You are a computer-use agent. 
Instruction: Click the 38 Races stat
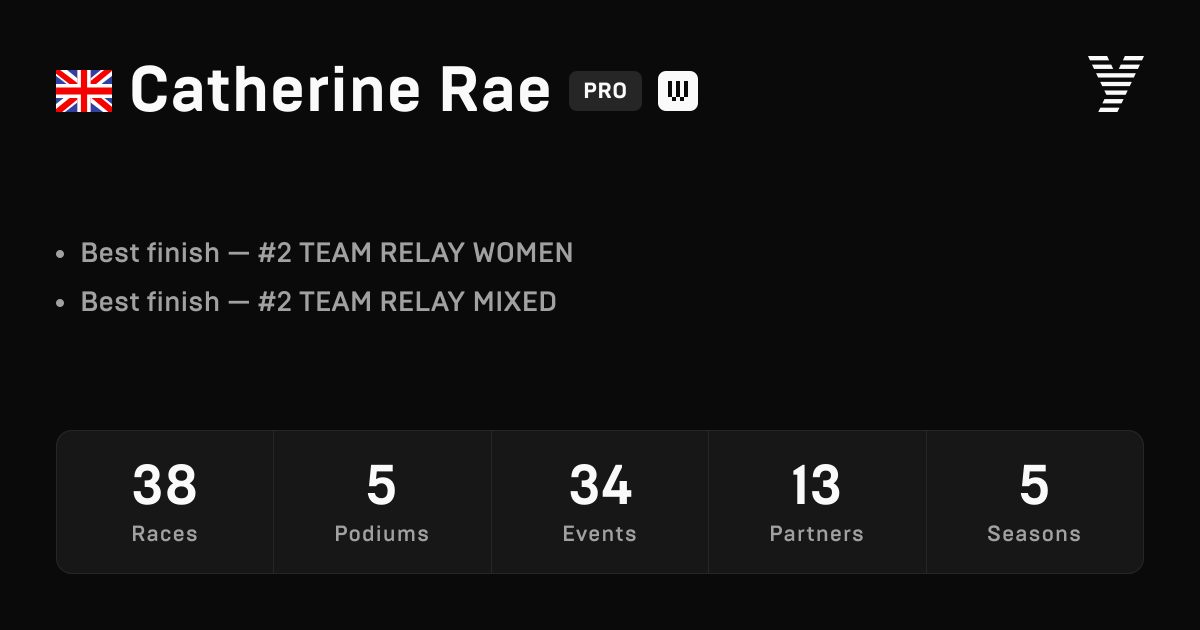click(x=165, y=502)
